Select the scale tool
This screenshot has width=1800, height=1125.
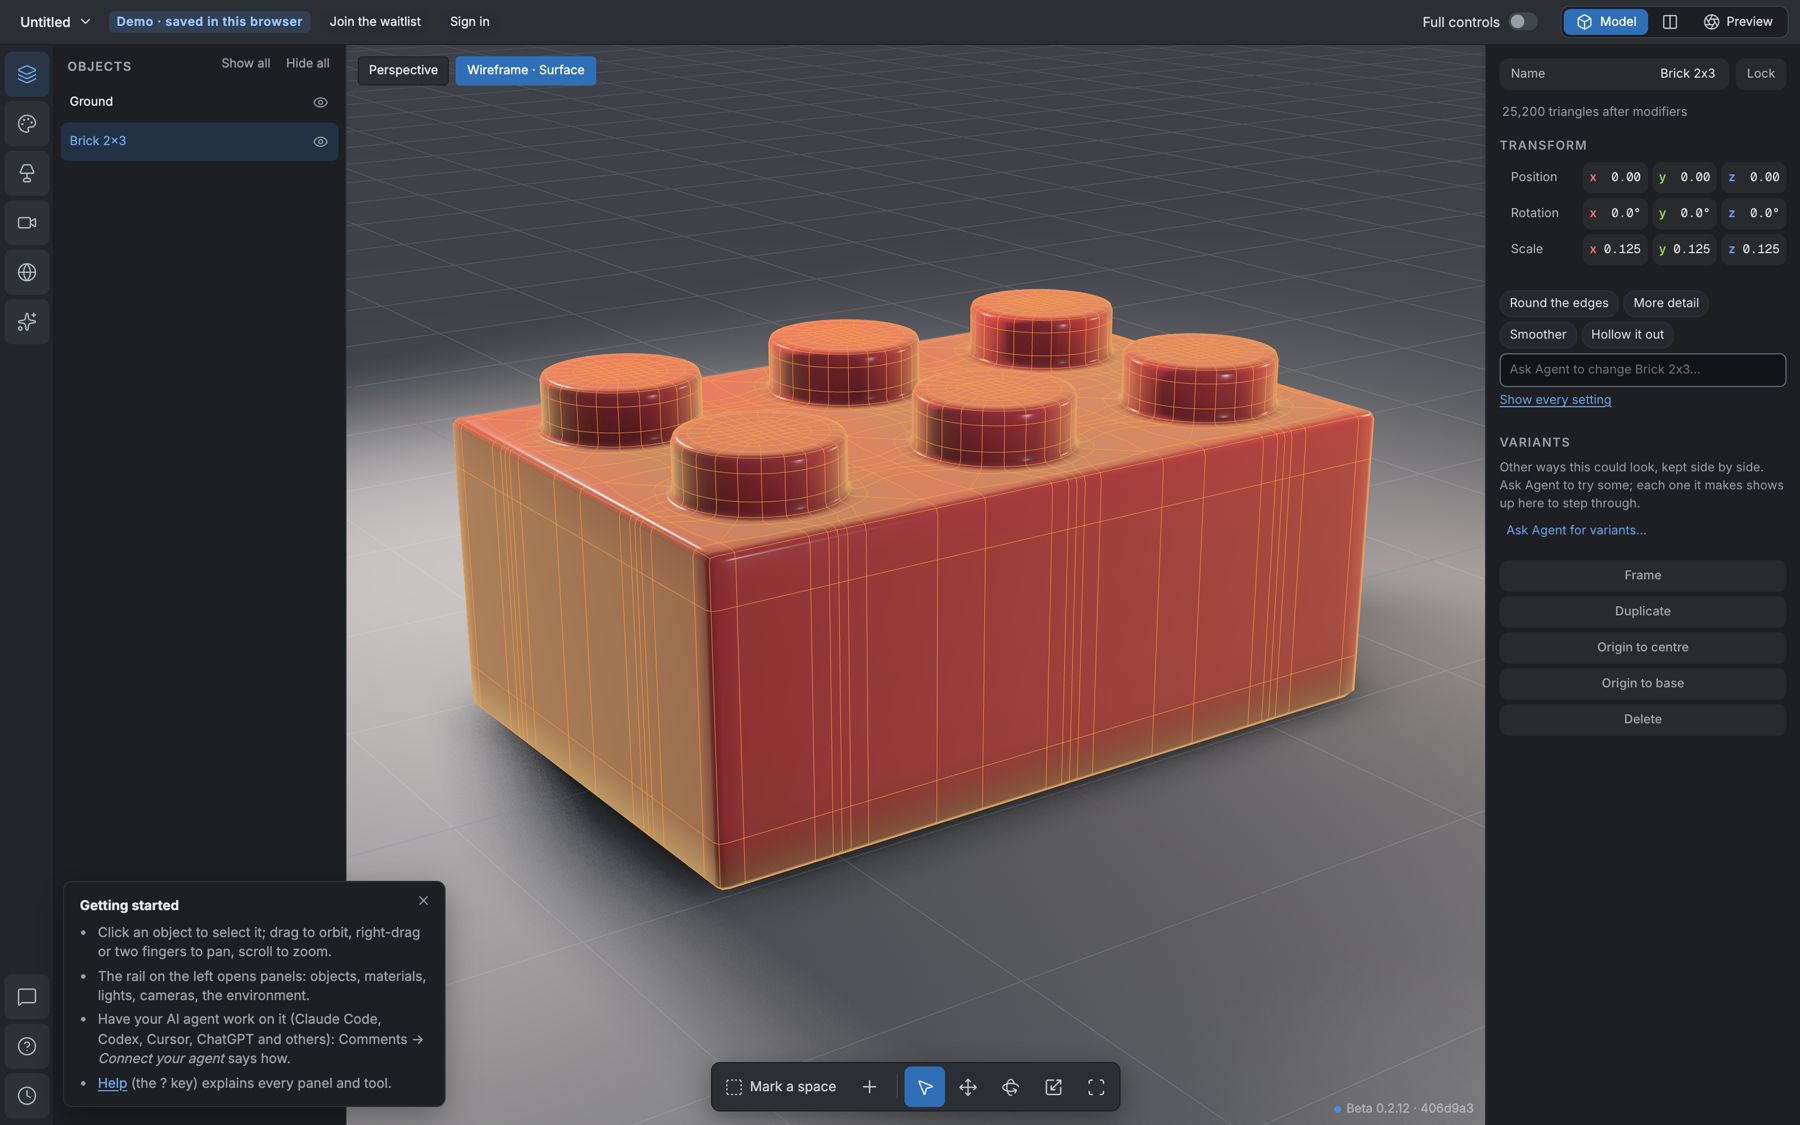click(1053, 1087)
